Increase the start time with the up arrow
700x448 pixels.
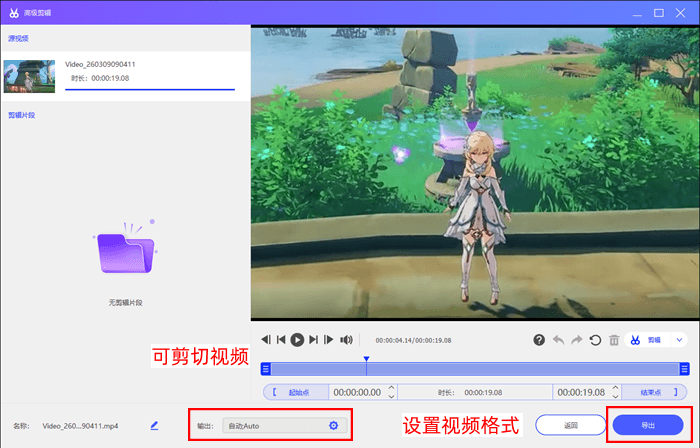pyautogui.click(x=392, y=388)
